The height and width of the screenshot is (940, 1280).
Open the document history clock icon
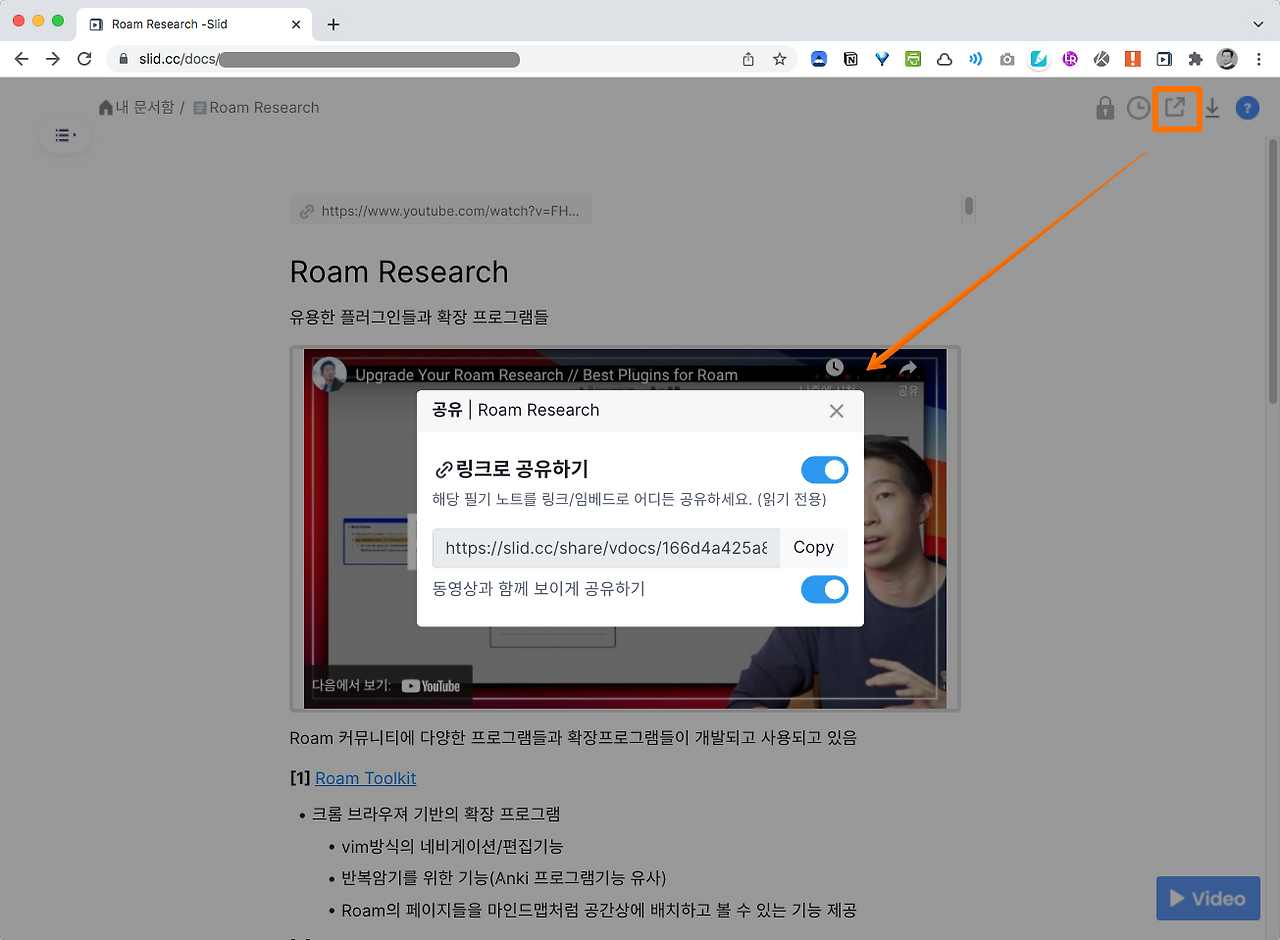click(1138, 108)
